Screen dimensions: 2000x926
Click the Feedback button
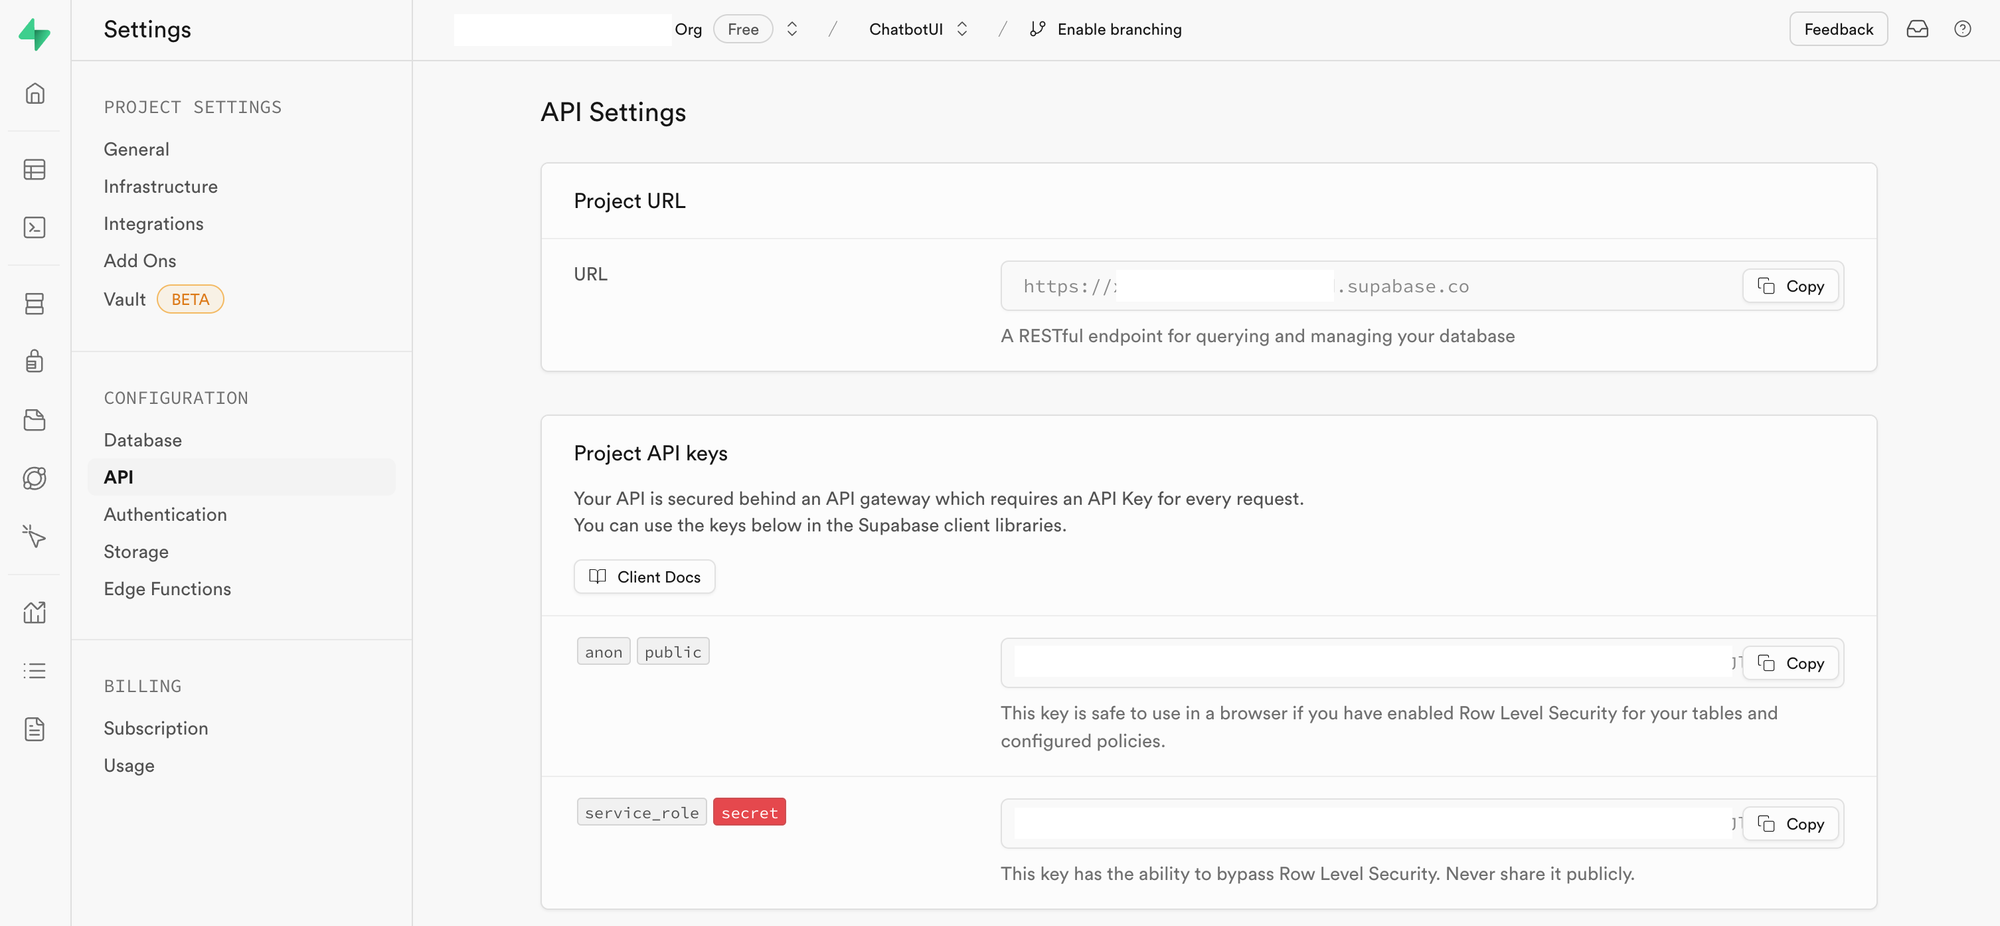[x=1838, y=29]
